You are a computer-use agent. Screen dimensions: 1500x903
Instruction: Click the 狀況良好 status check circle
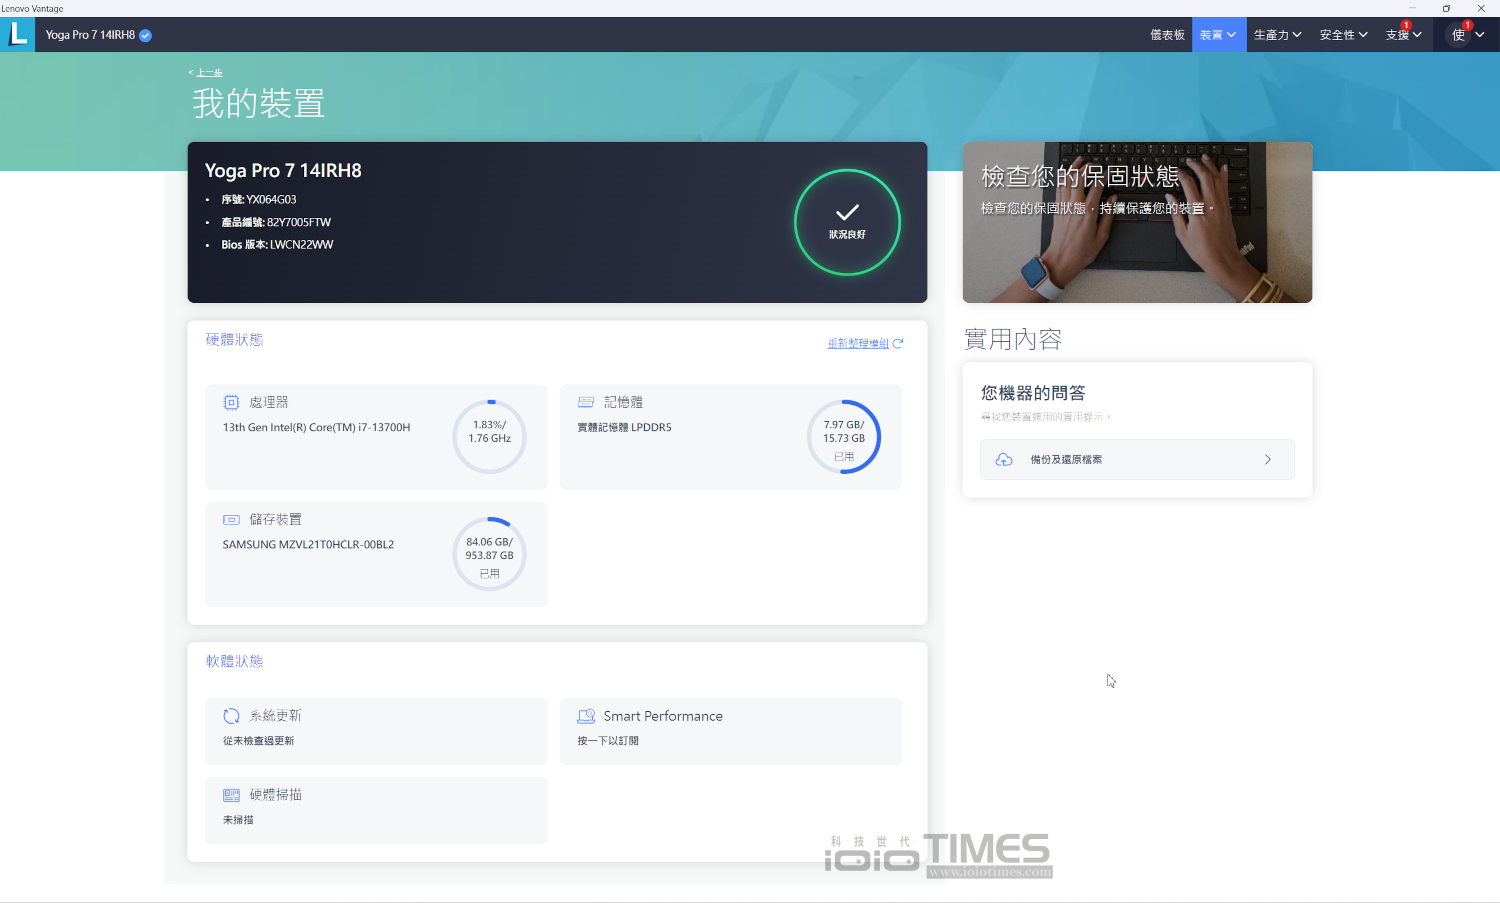point(847,222)
